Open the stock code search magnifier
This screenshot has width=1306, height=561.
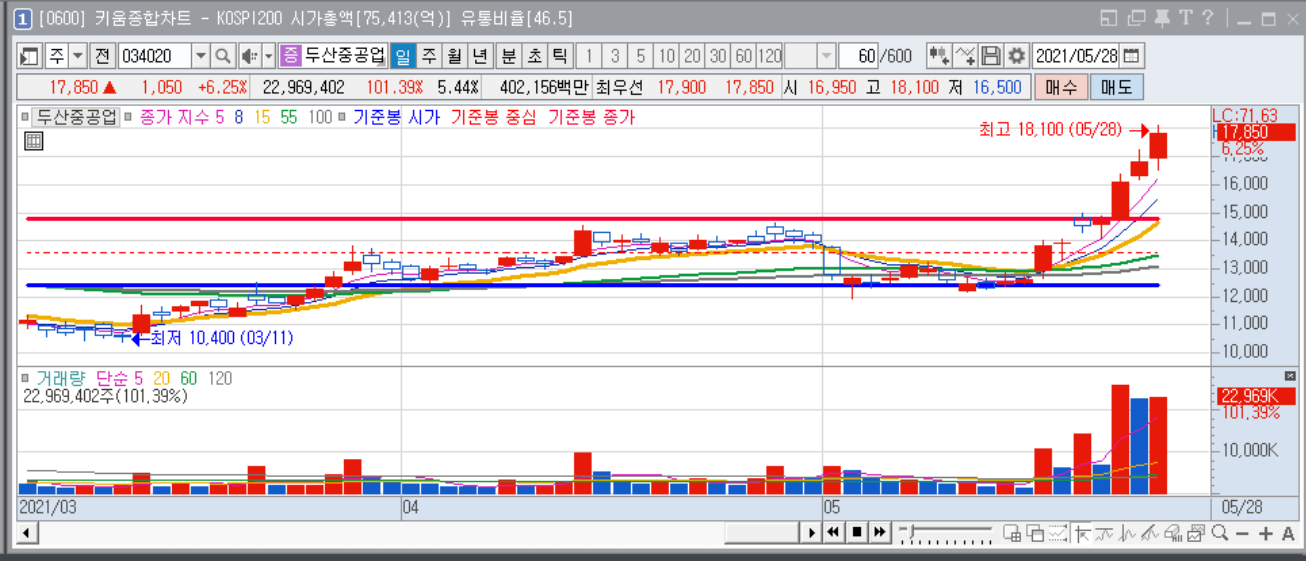(222, 56)
